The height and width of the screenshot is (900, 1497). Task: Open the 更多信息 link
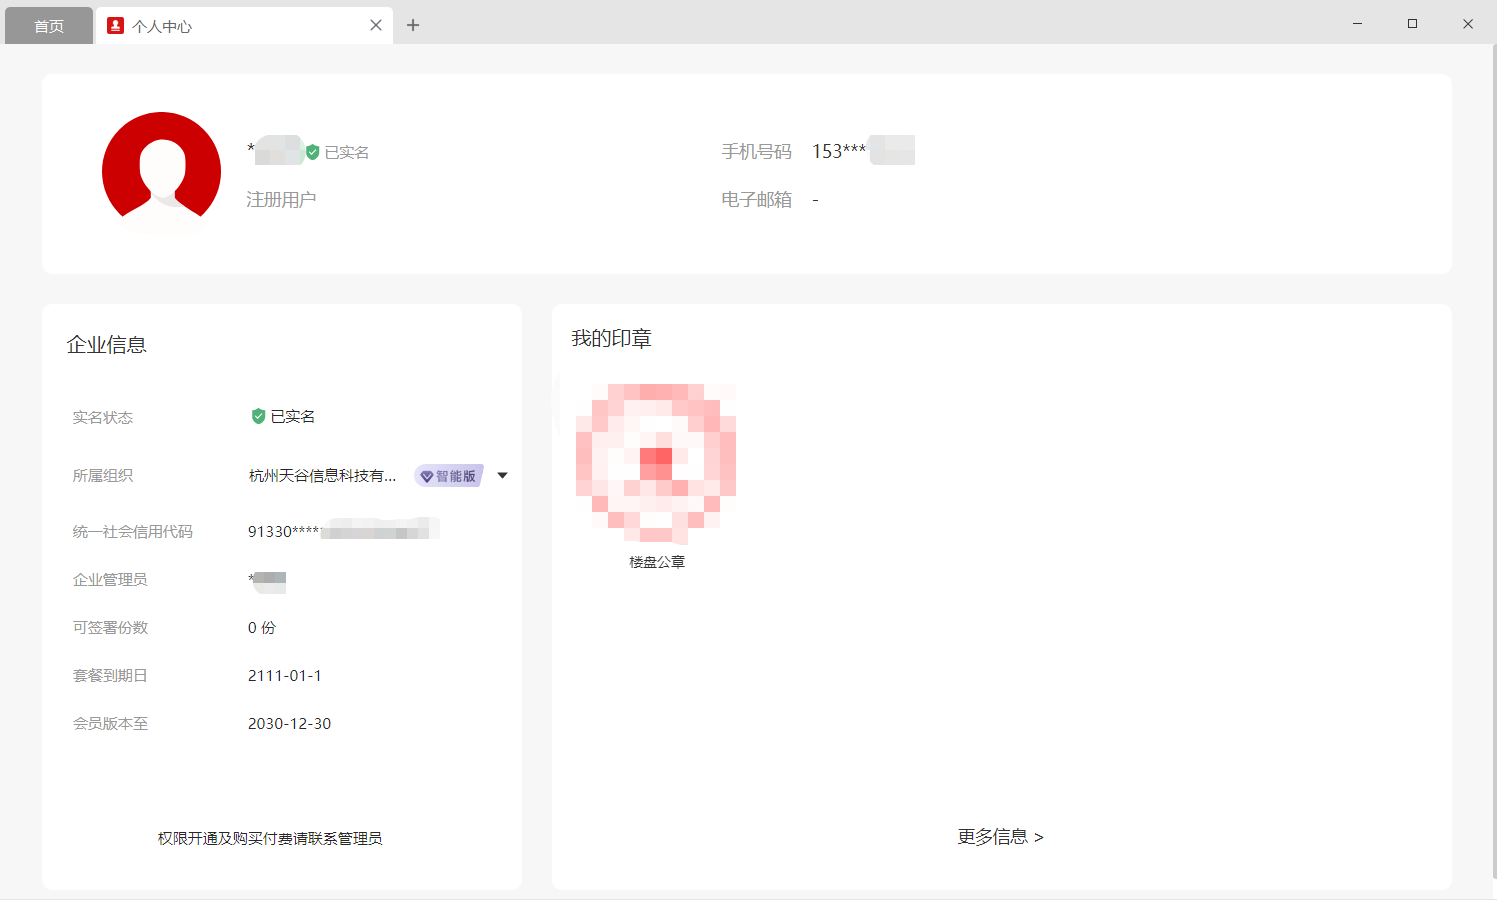(x=1000, y=837)
